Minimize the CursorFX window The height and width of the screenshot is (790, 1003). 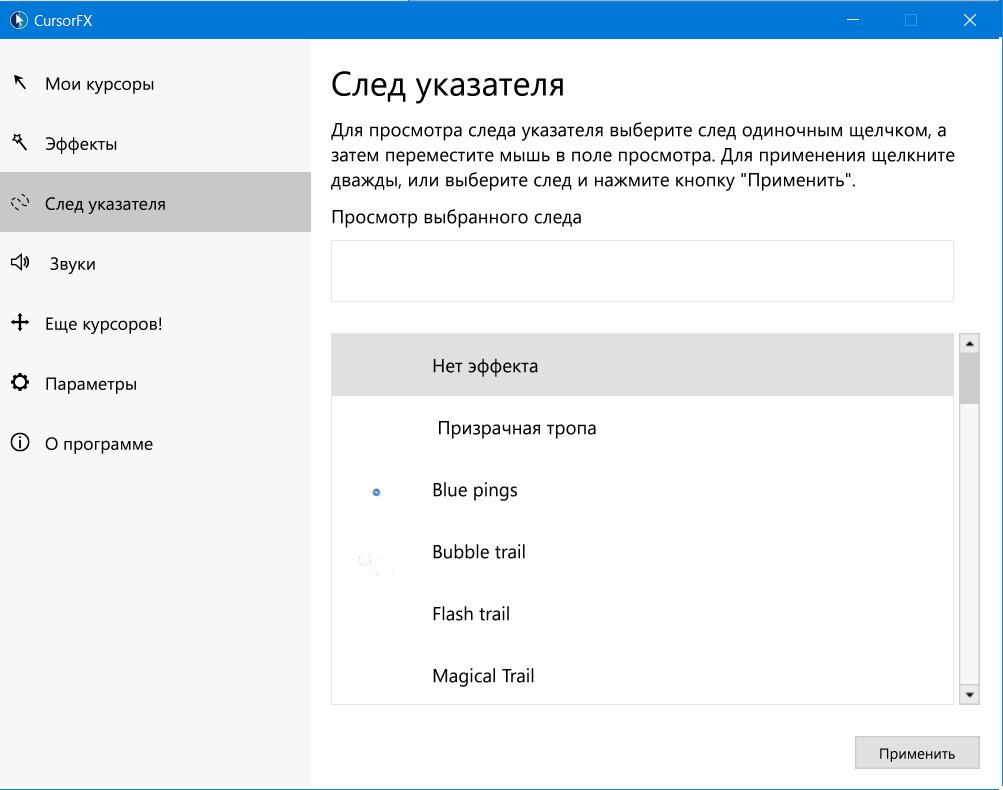point(853,20)
